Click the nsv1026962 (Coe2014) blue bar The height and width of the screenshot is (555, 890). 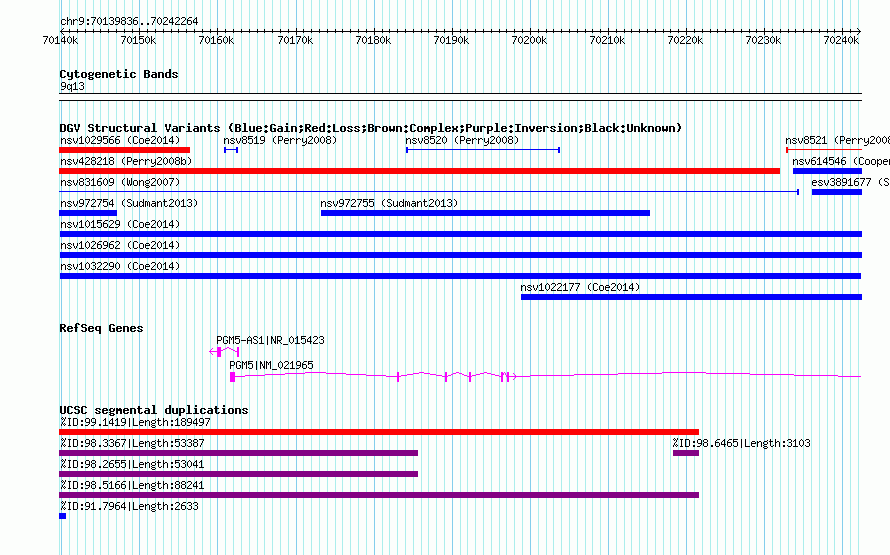[460, 255]
